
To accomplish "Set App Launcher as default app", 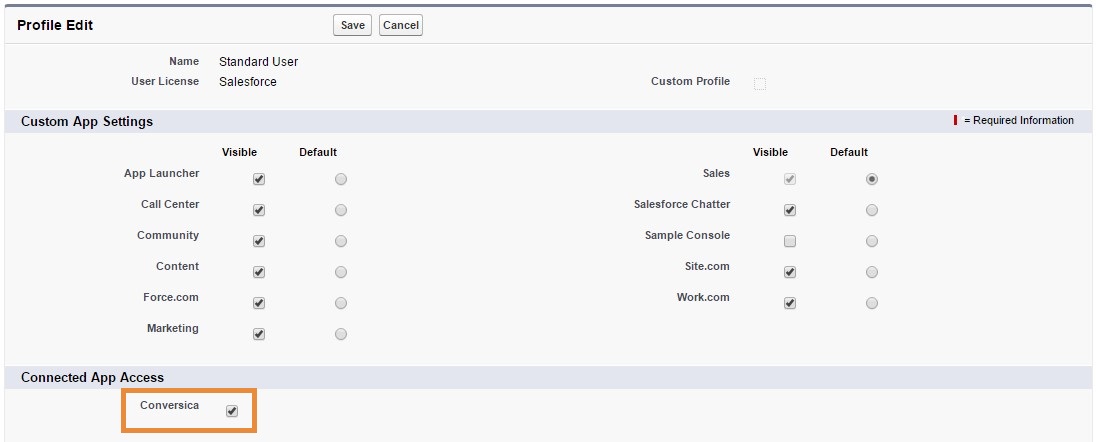I will 340,179.
